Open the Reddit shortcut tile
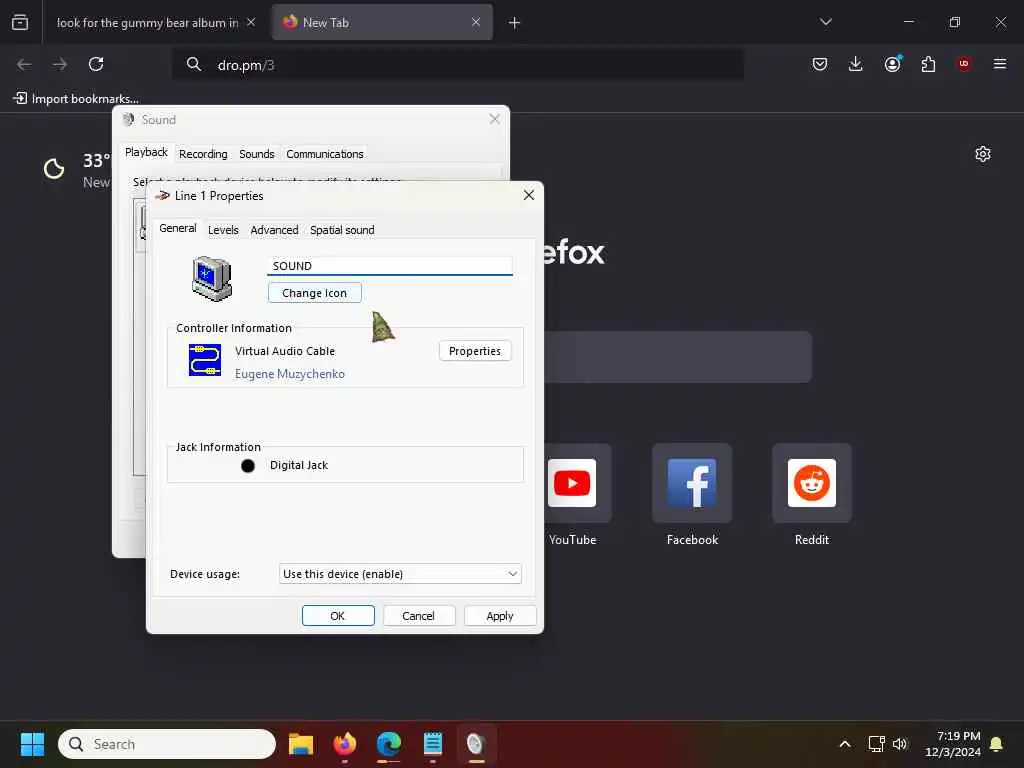The image size is (1024, 768). coord(812,483)
